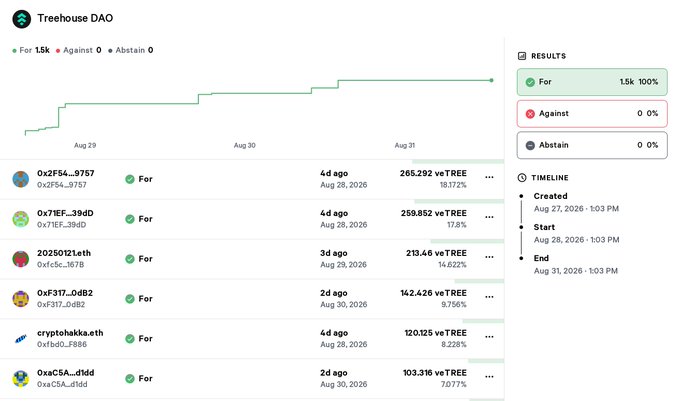Click address 0xfbd0...F886 under cryptohakka.eth
This screenshot has width=680, height=401.
(x=62, y=344)
